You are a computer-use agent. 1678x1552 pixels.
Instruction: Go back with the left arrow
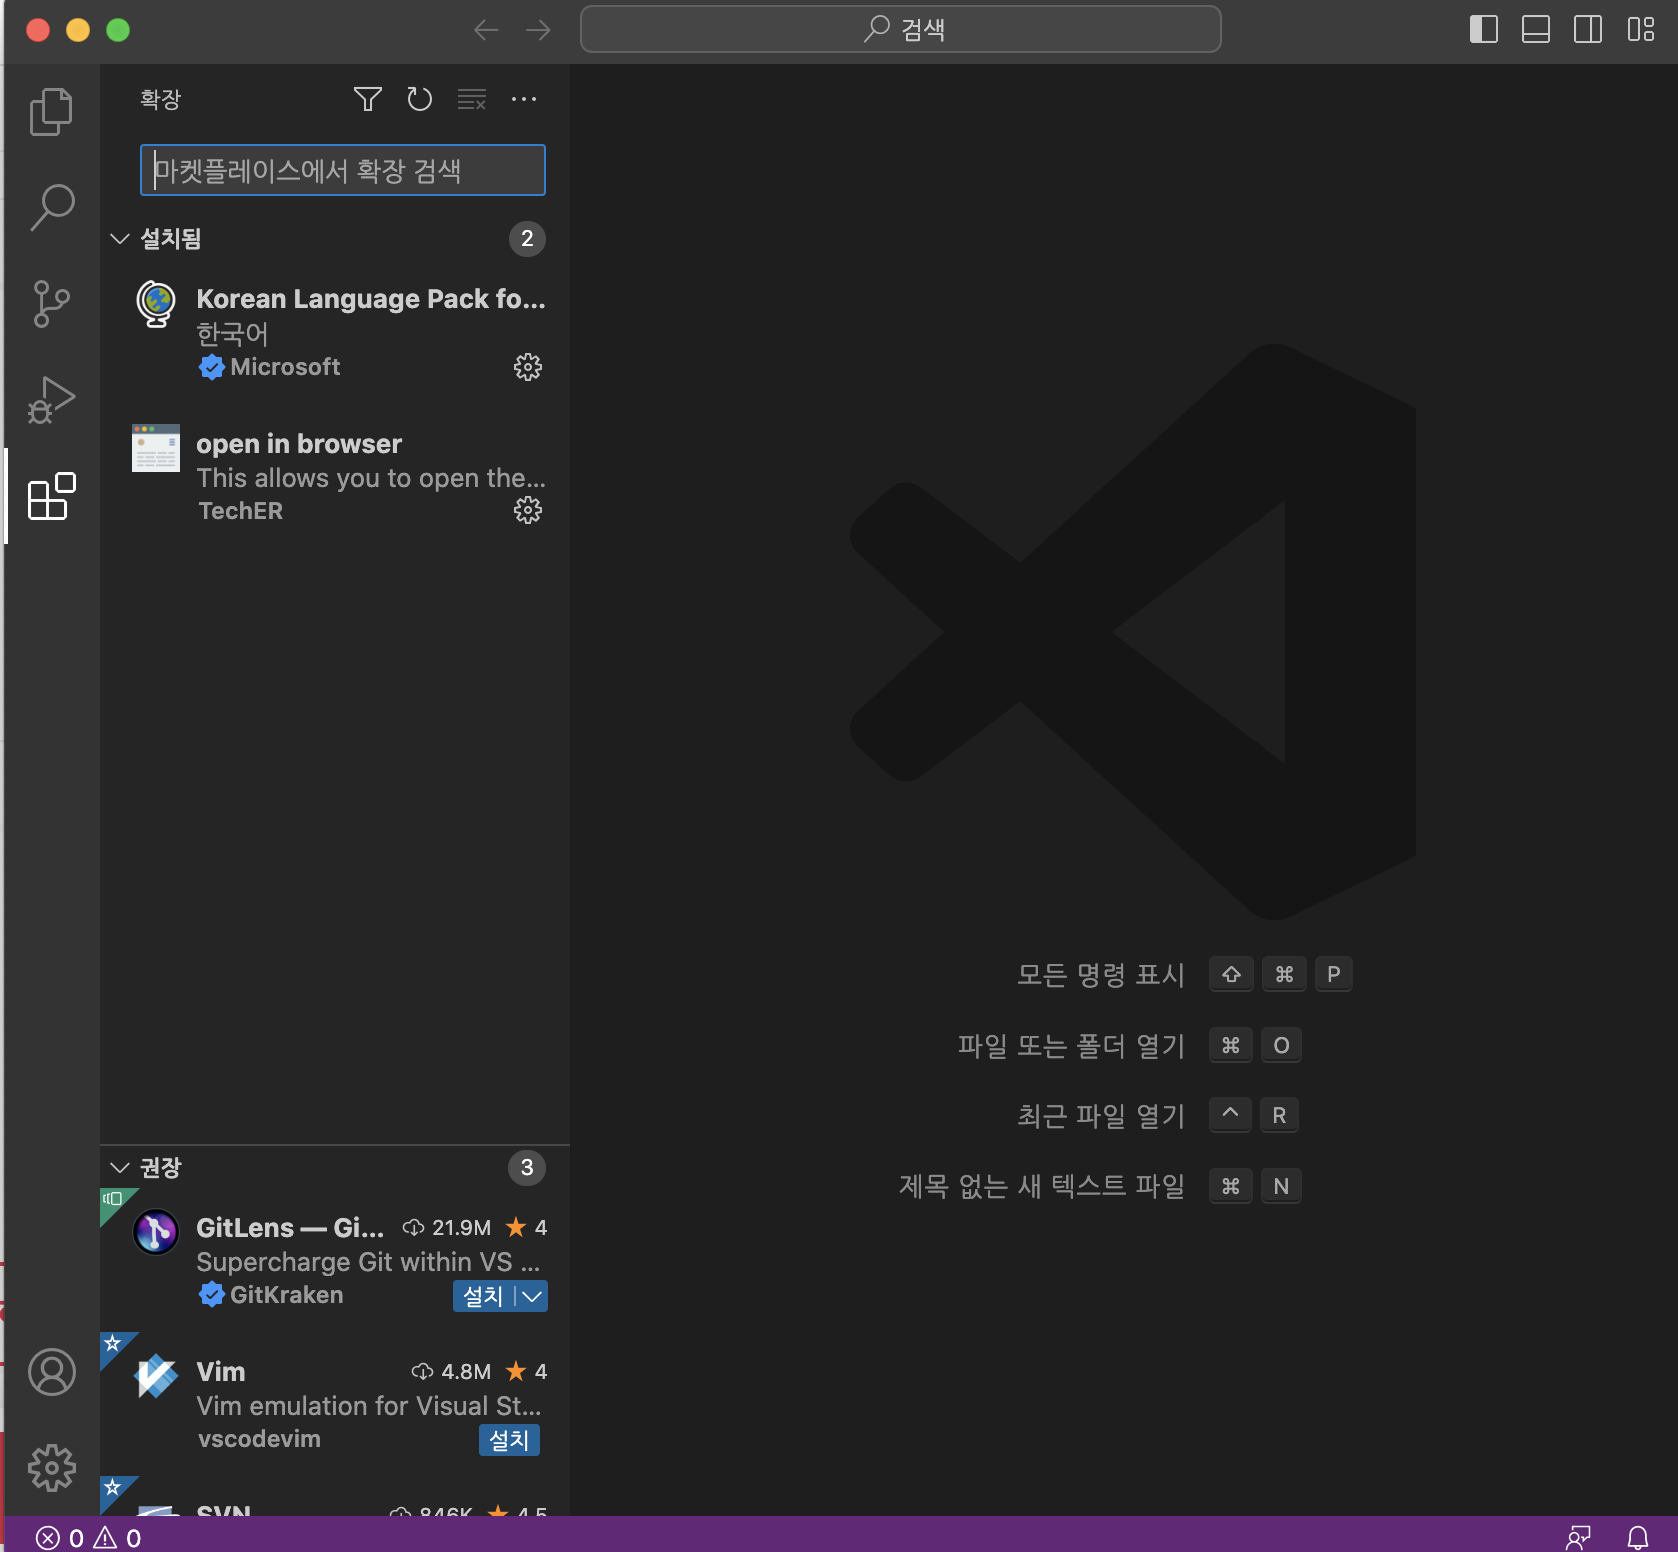pos(486,30)
